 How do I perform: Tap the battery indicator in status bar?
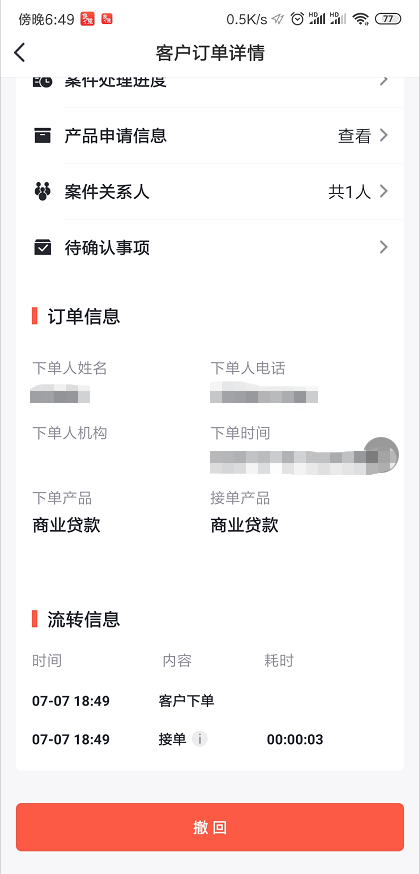pyautogui.click(x=388, y=20)
